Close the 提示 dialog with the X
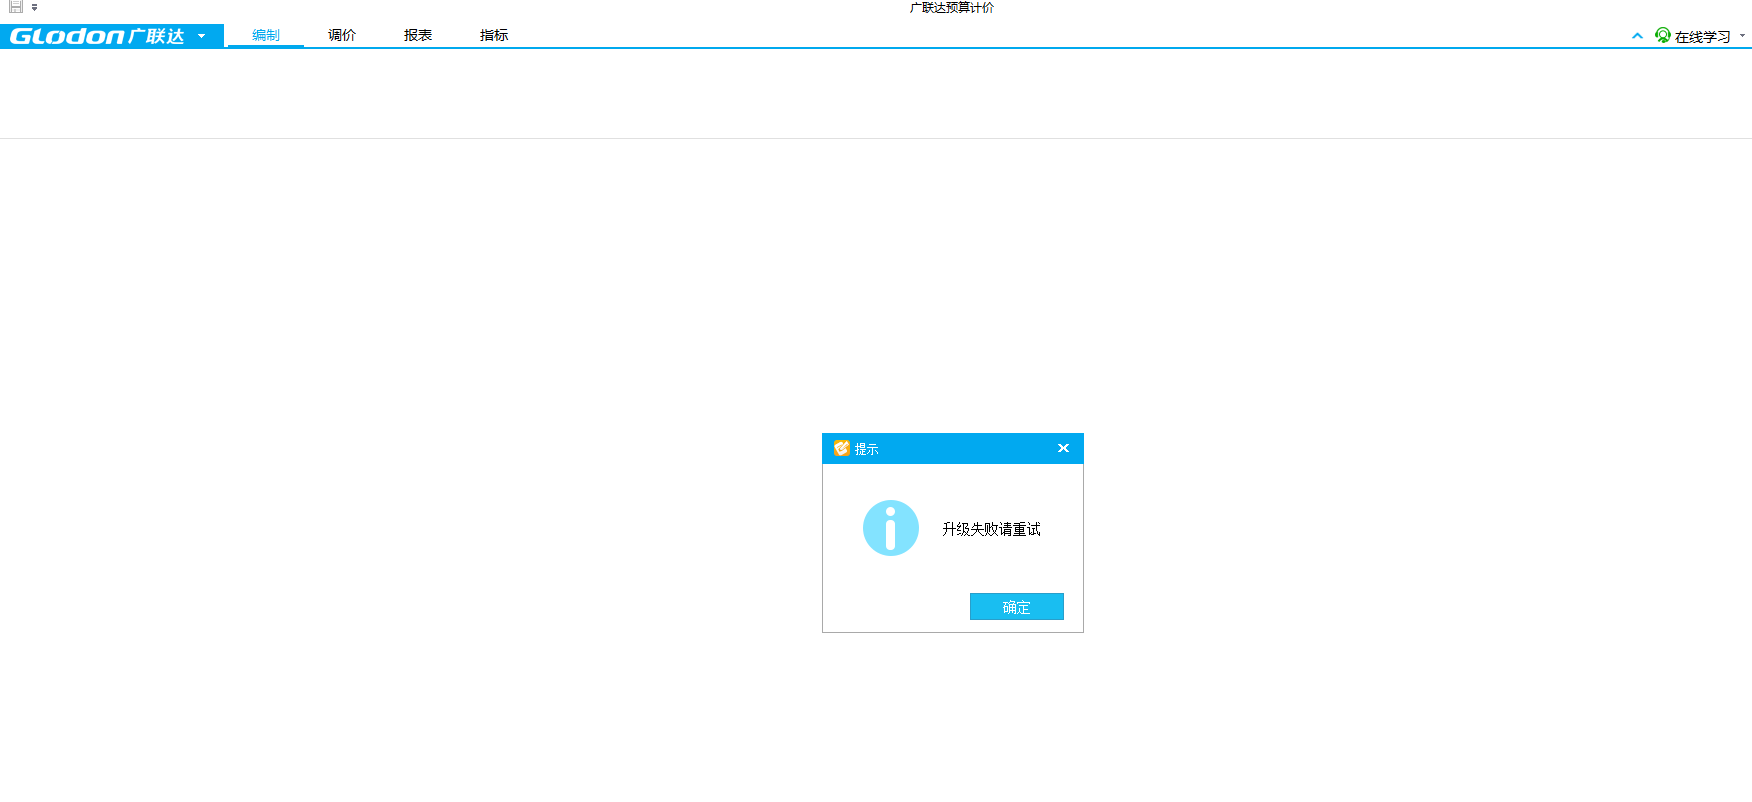The image size is (1752, 802). pos(1063,448)
